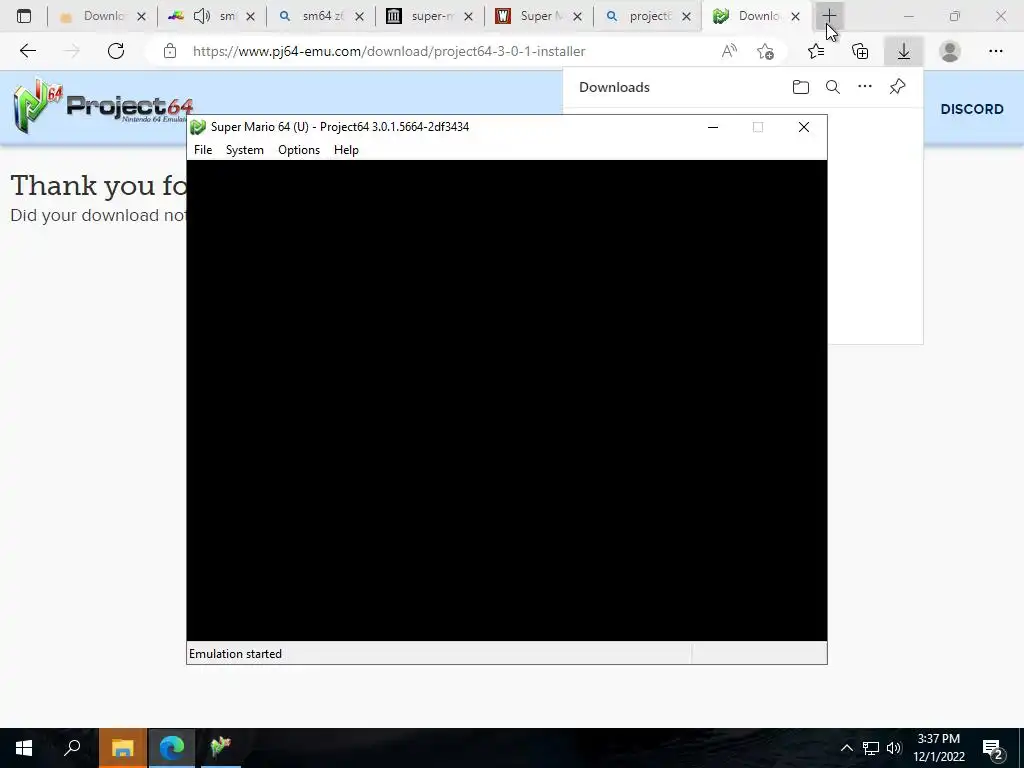Go back in Edge browser

point(27,51)
